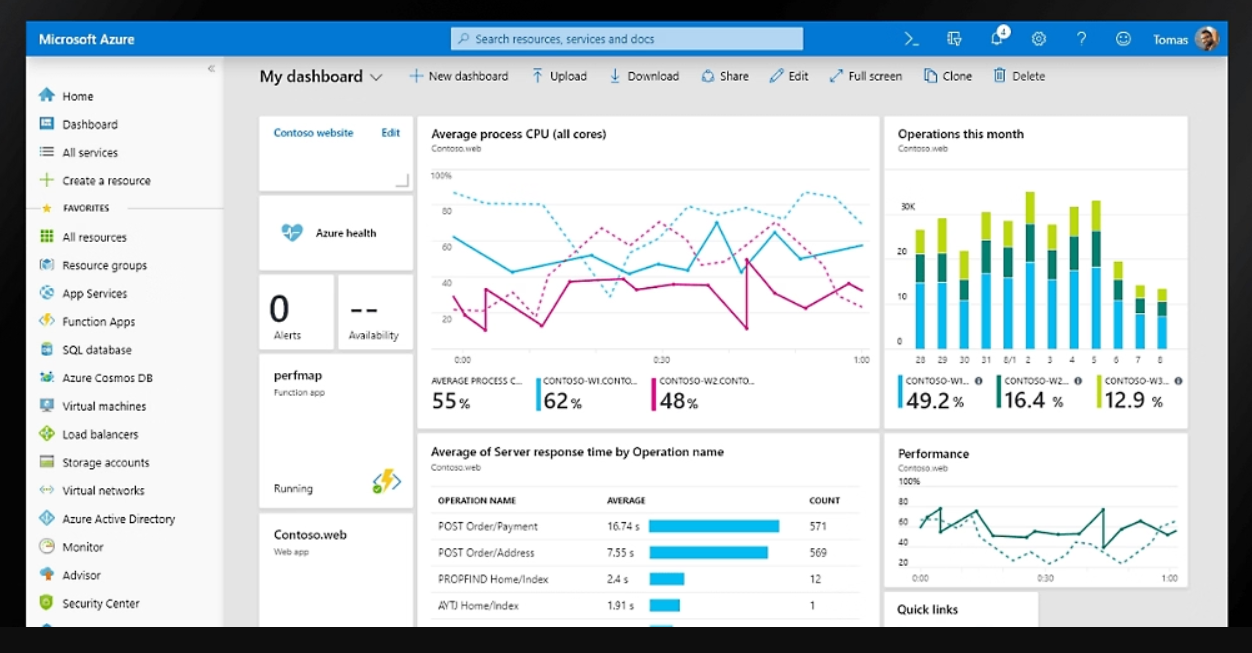The image size is (1252, 653).
Task: Click the directory and subscription filter icon
Action: pos(954,39)
